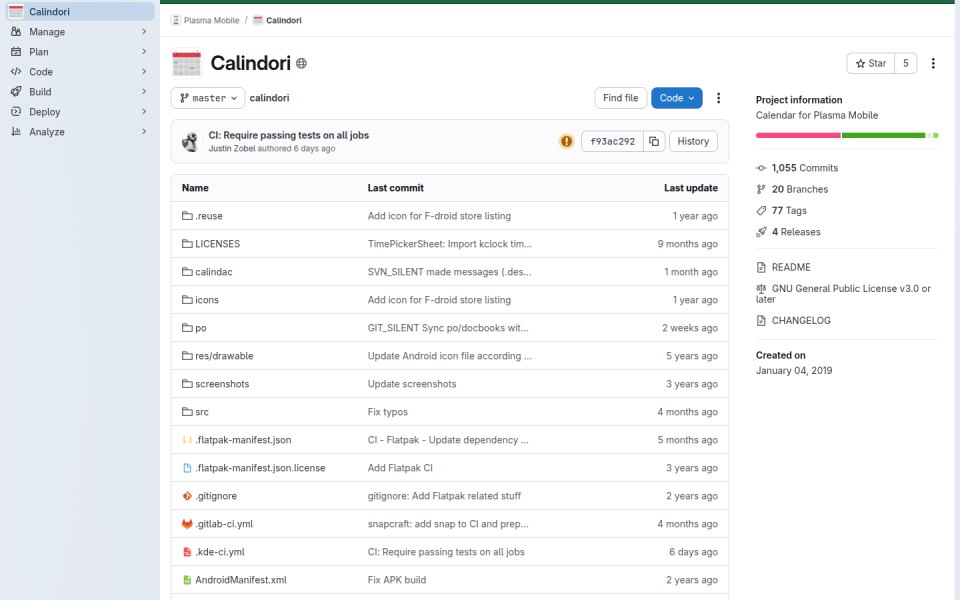960x600 pixels.
Task: Go to Plasma Mobile breadcrumb
Action: coord(211,20)
